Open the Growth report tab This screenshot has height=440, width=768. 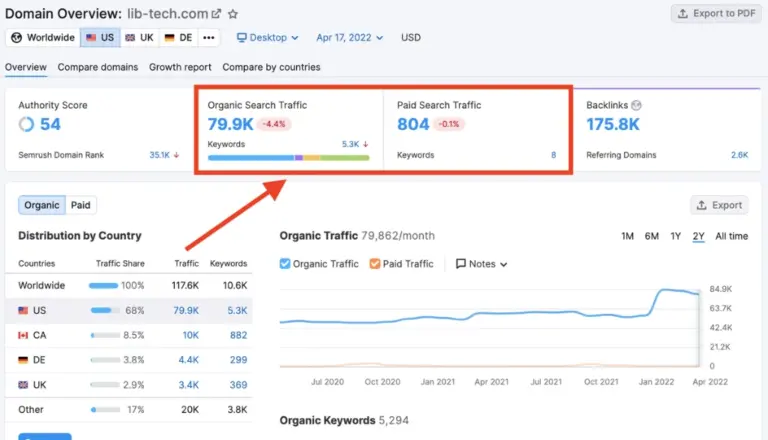pyautogui.click(x=180, y=67)
